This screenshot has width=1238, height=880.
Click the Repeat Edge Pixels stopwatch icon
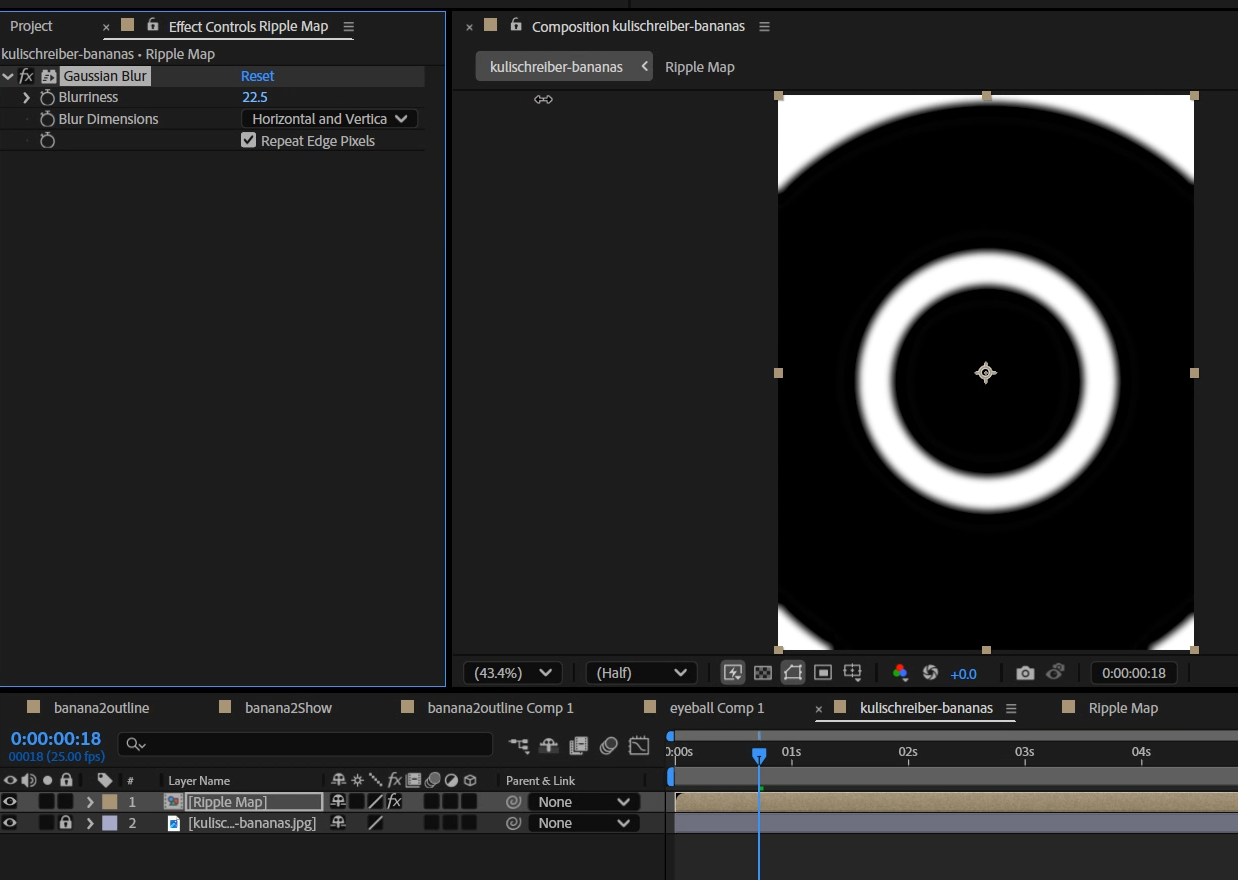[x=47, y=141]
